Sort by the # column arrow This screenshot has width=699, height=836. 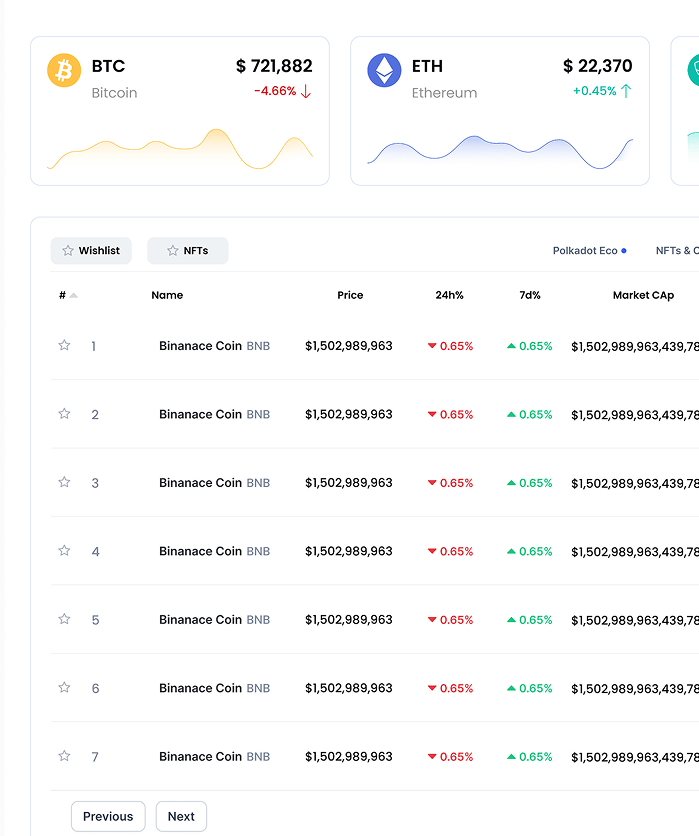point(74,295)
